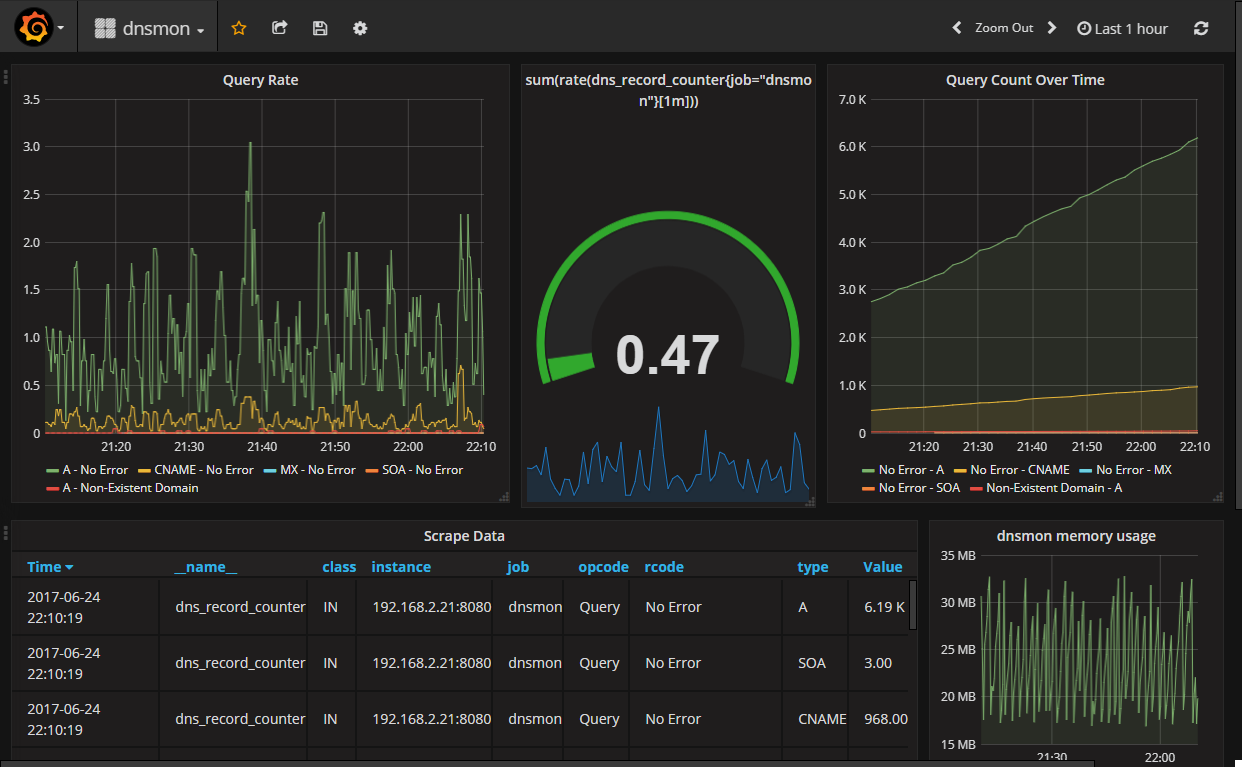The width and height of the screenshot is (1242, 767).
Task: Open dashboard settings via the gear icon
Action: click(x=360, y=28)
